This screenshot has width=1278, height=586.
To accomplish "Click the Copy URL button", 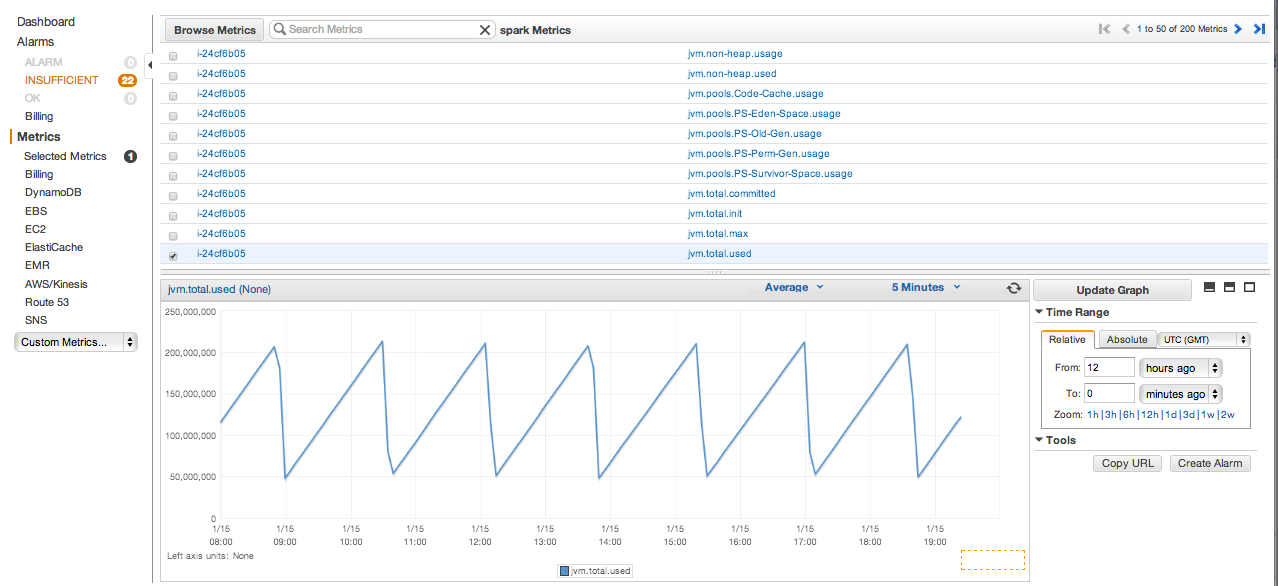I will point(1128,463).
